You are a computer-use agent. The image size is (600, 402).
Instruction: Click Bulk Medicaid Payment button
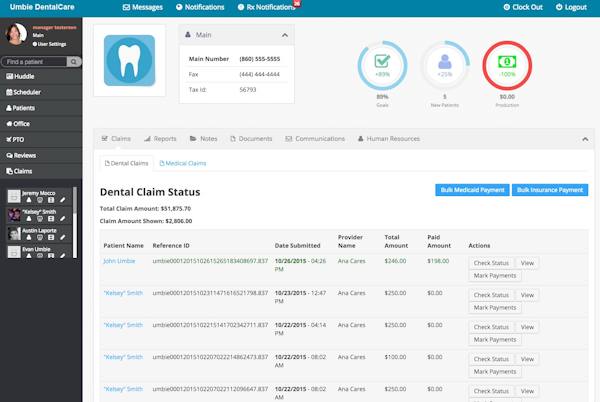coord(471,189)
